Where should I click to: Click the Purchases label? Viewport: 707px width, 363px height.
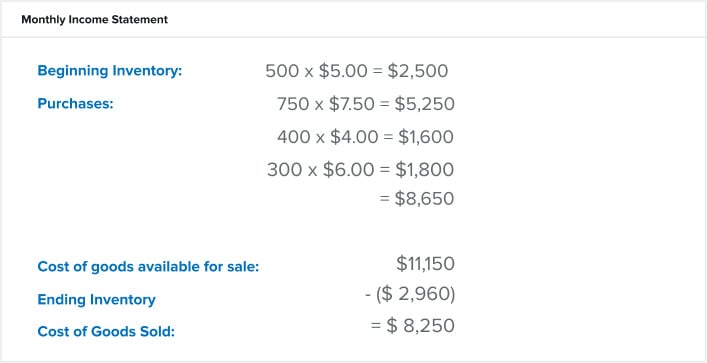(75, 104)
